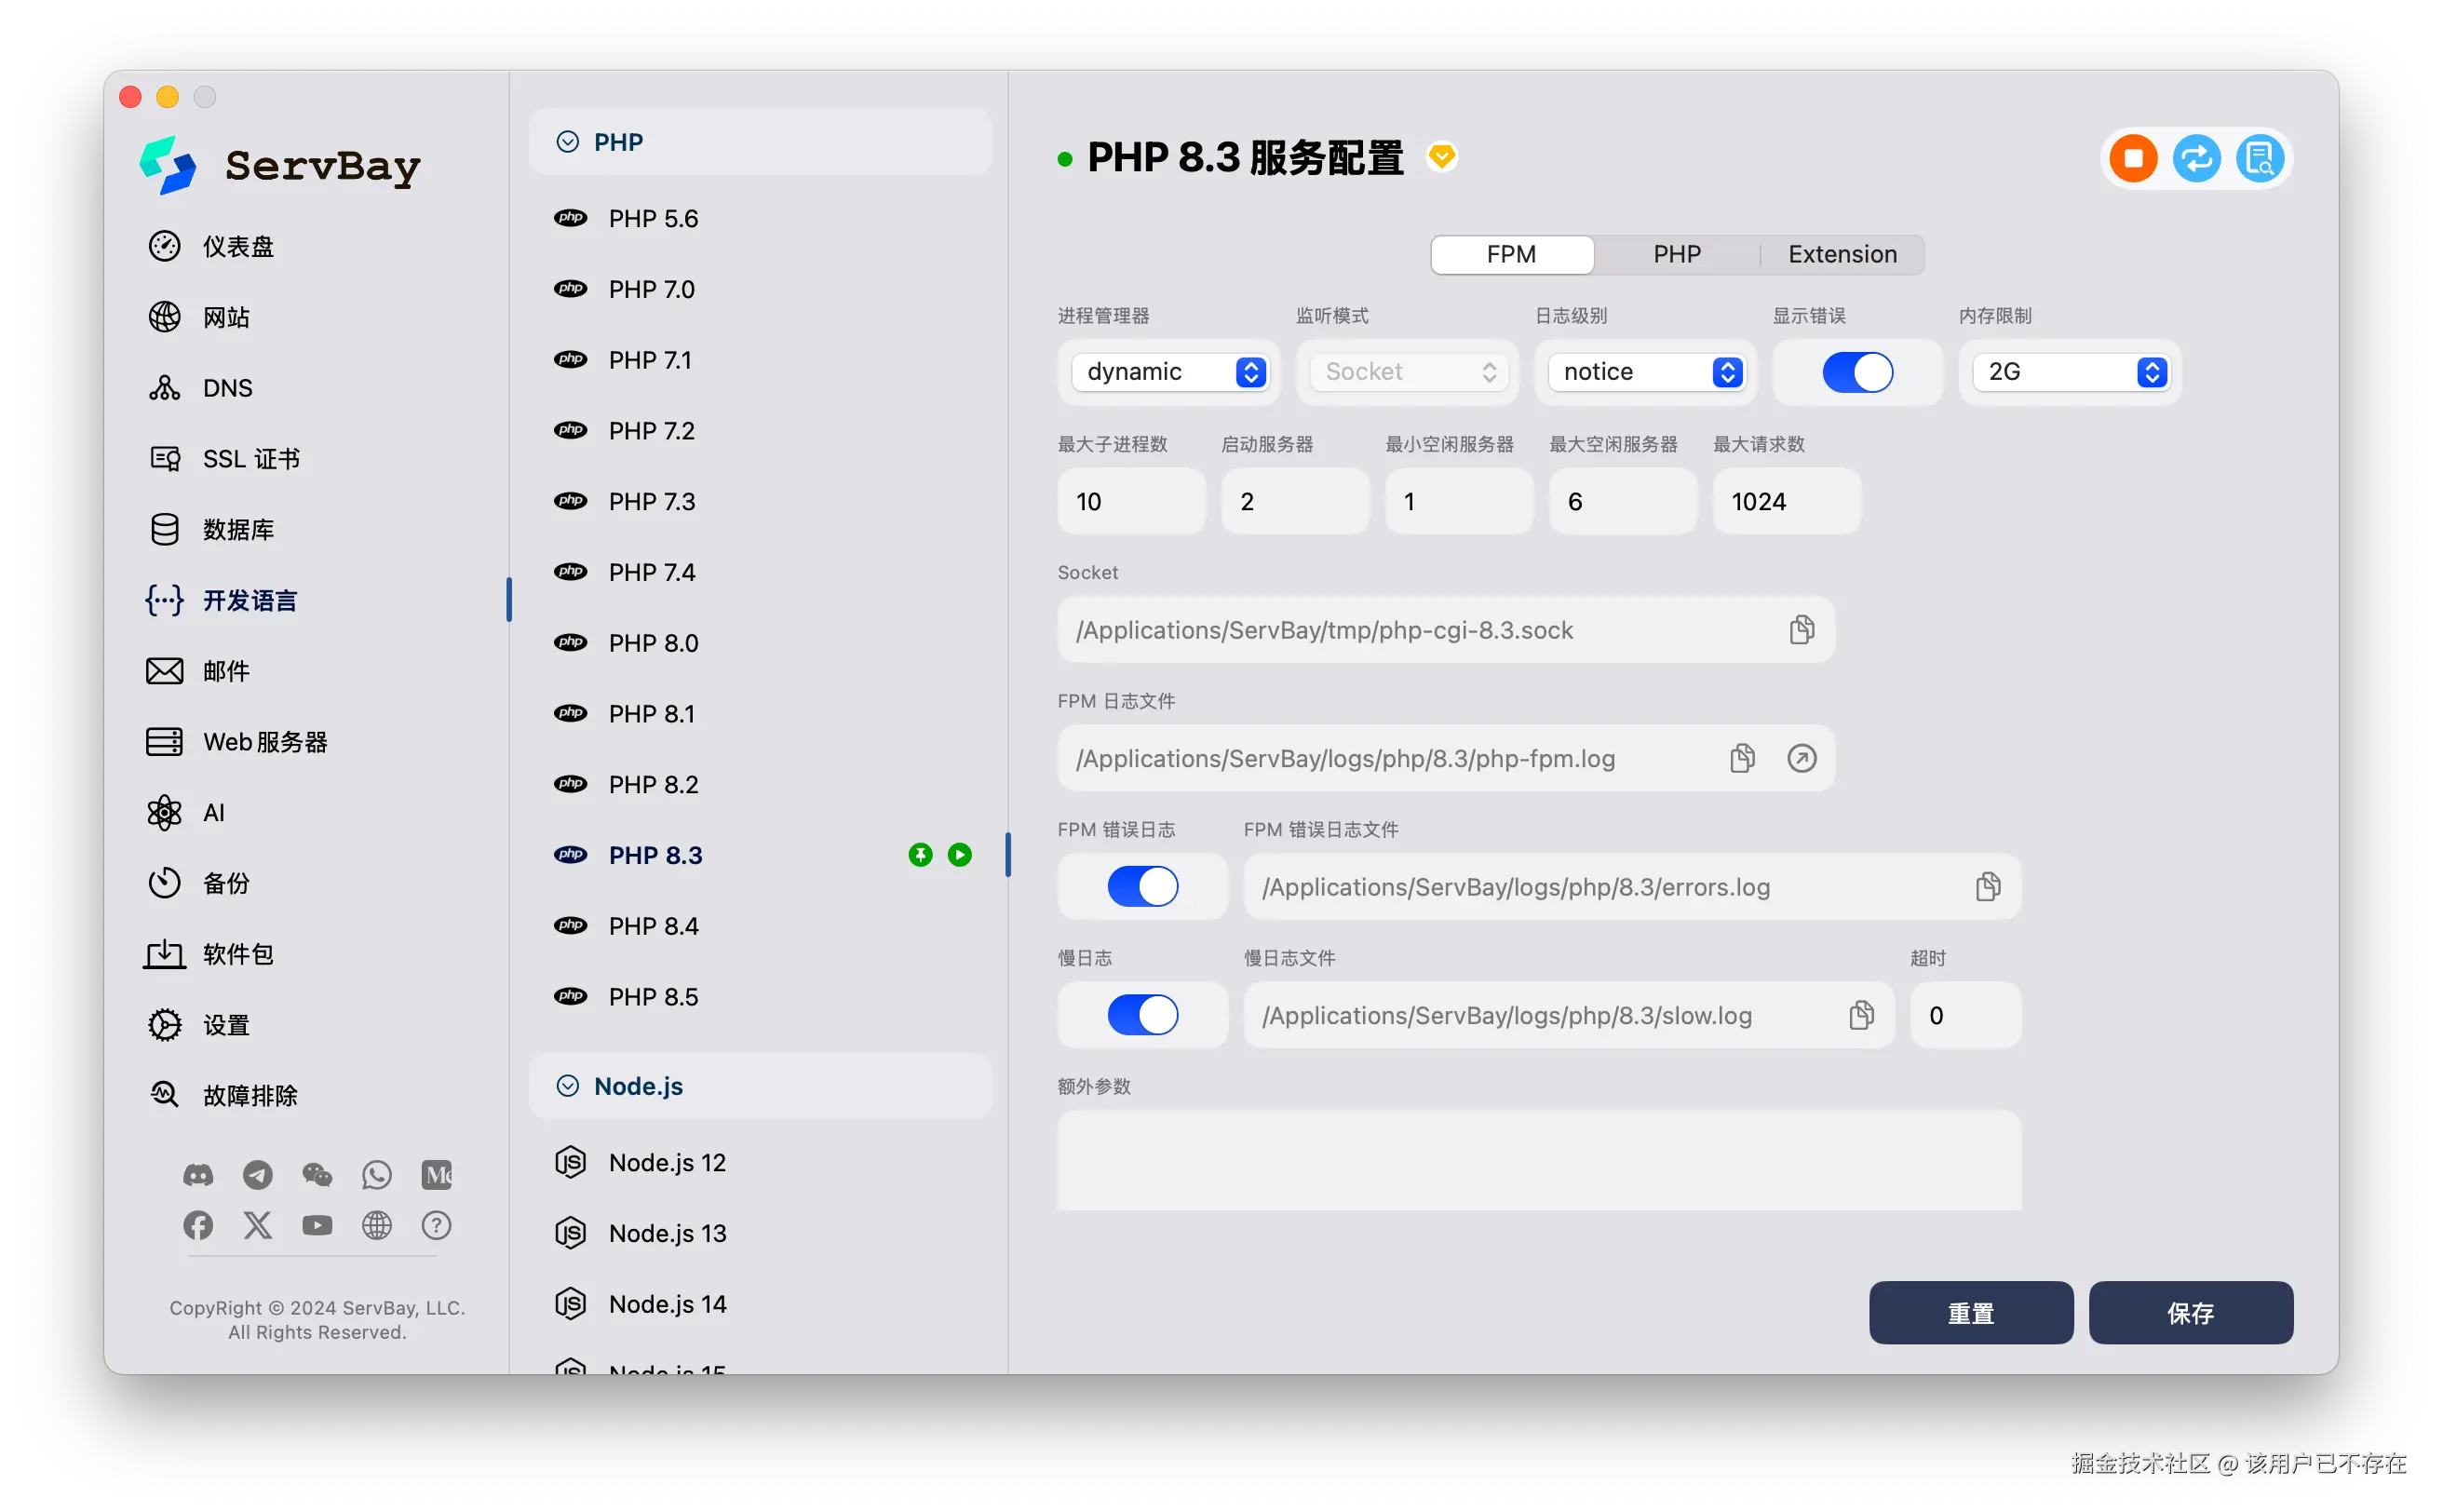Open the 日志级别 notice dropdown
This screenshot has width=2443, height=1512.
(1645, 372)
